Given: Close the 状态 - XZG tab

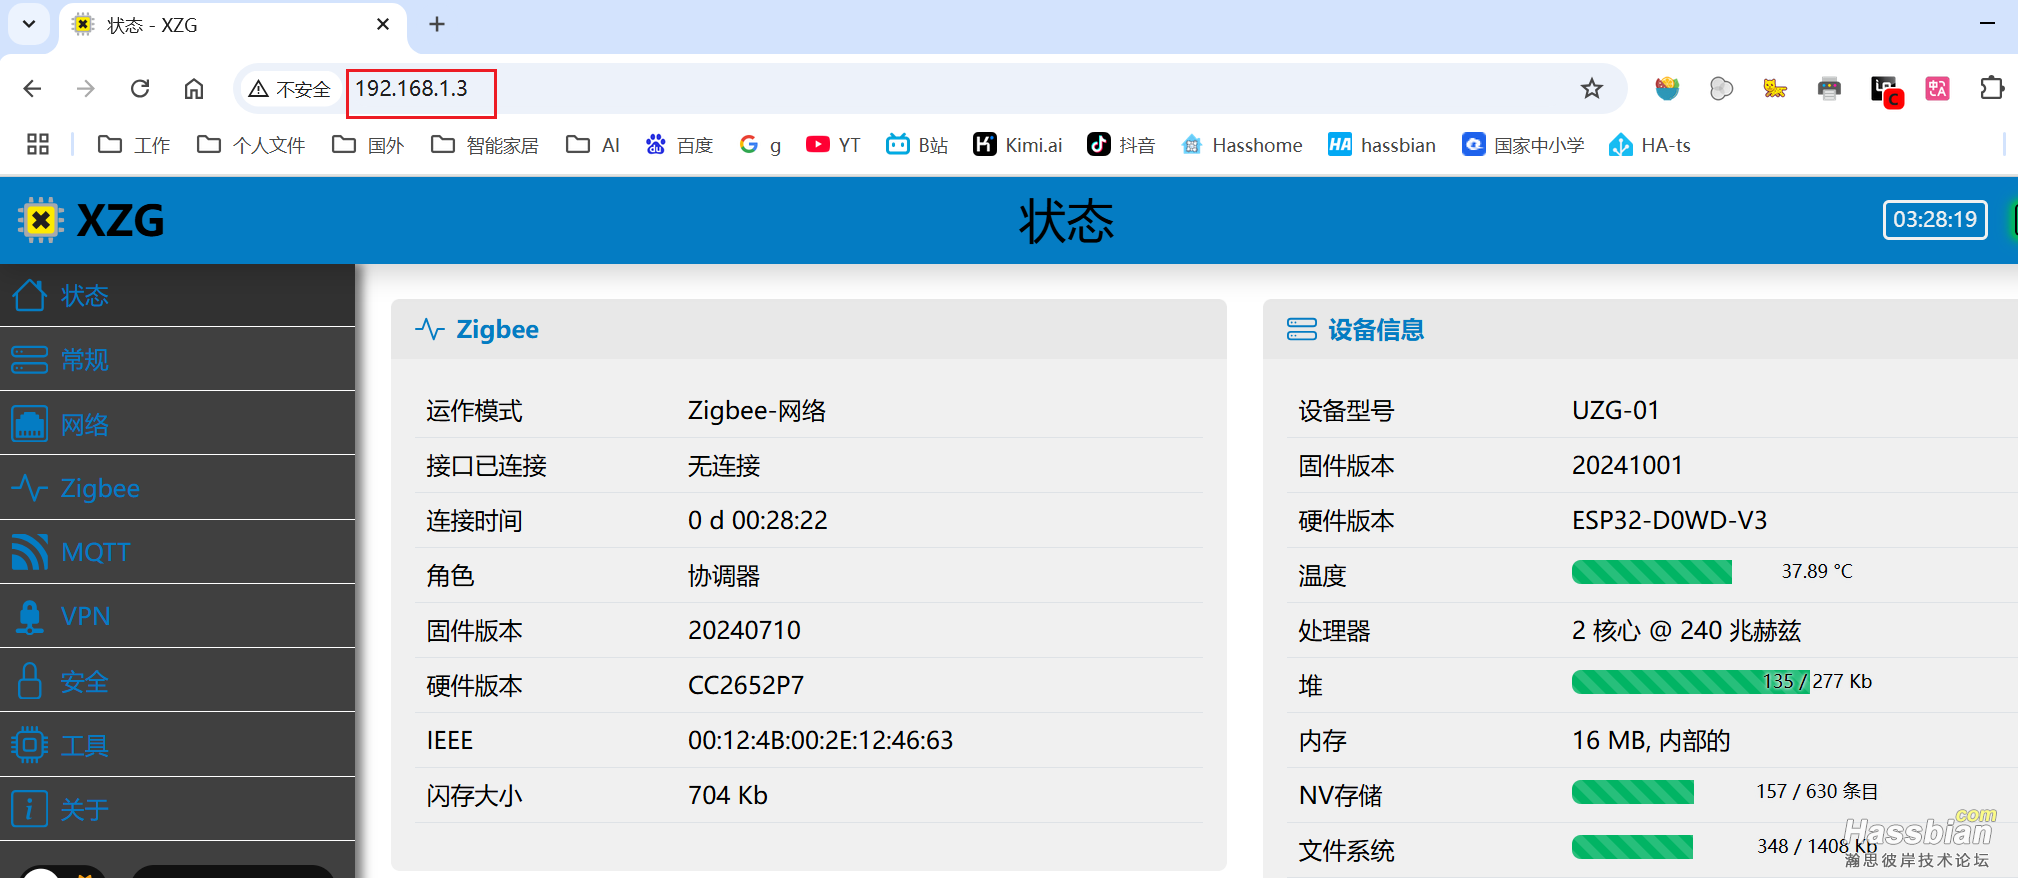Looking at the screenshot, I should [383, 24].
